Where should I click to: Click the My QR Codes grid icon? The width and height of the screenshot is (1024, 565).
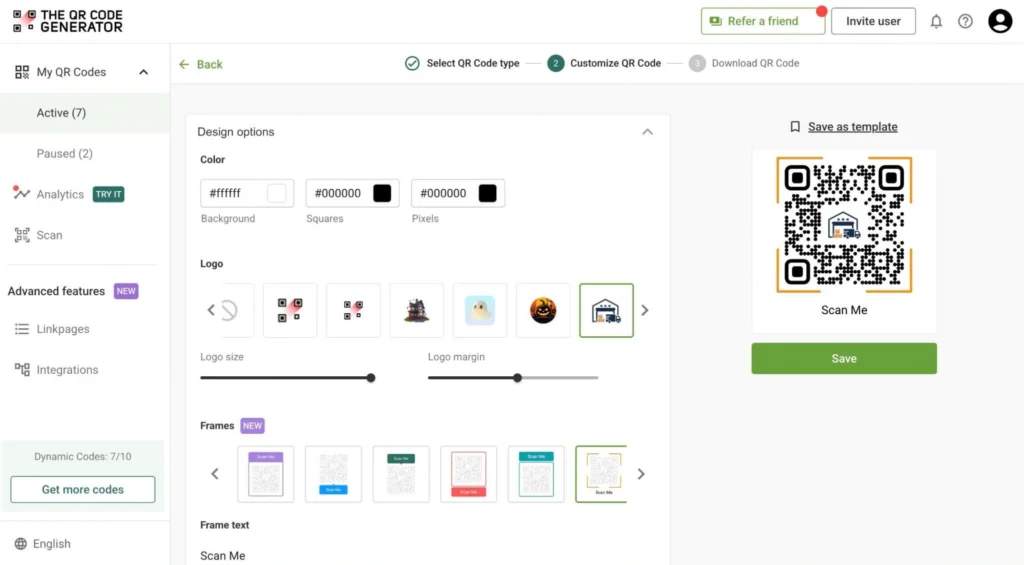[x=22, y=72]
